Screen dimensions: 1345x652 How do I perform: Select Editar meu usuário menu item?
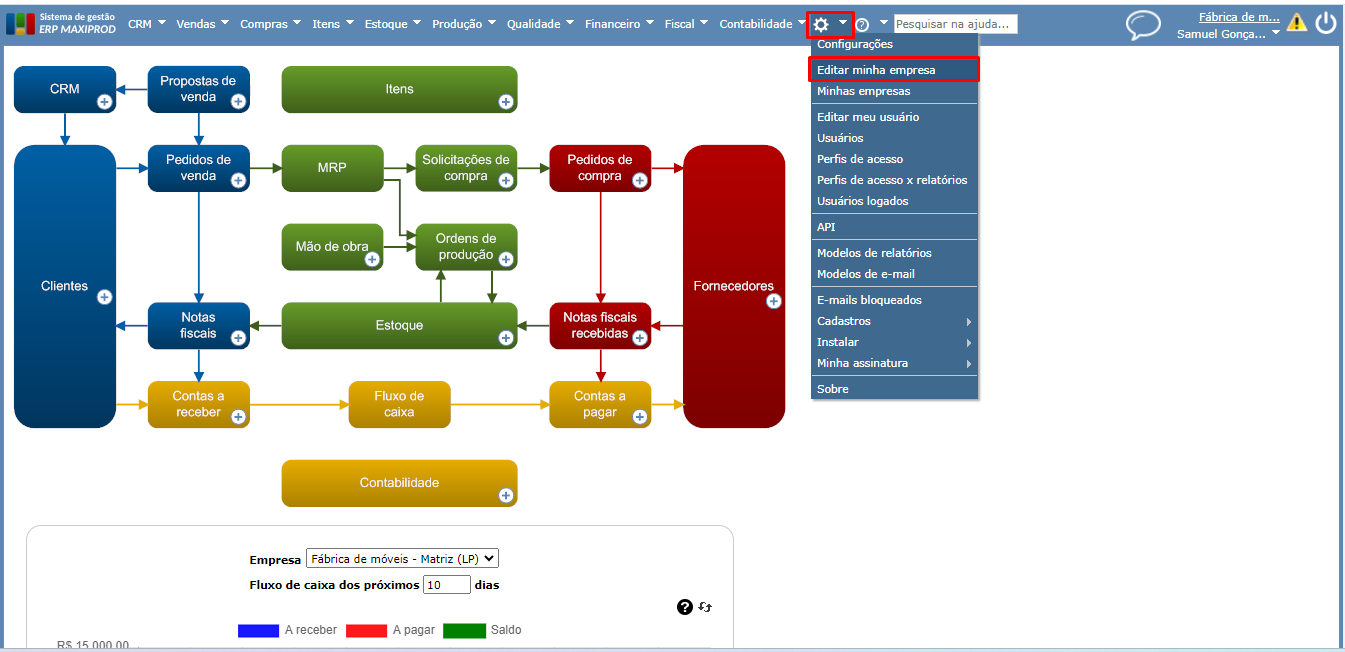point(895,117)
